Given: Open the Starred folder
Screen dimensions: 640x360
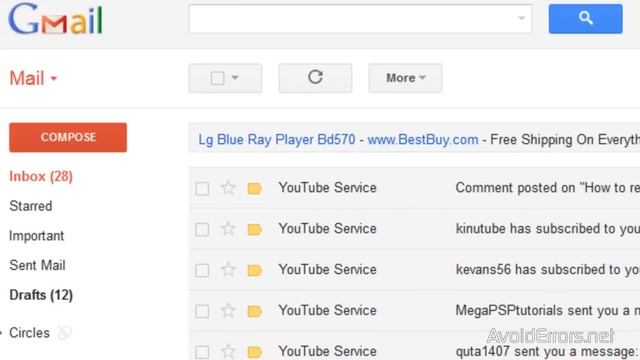Looking at the screenshot, I should tap(31, 206).
